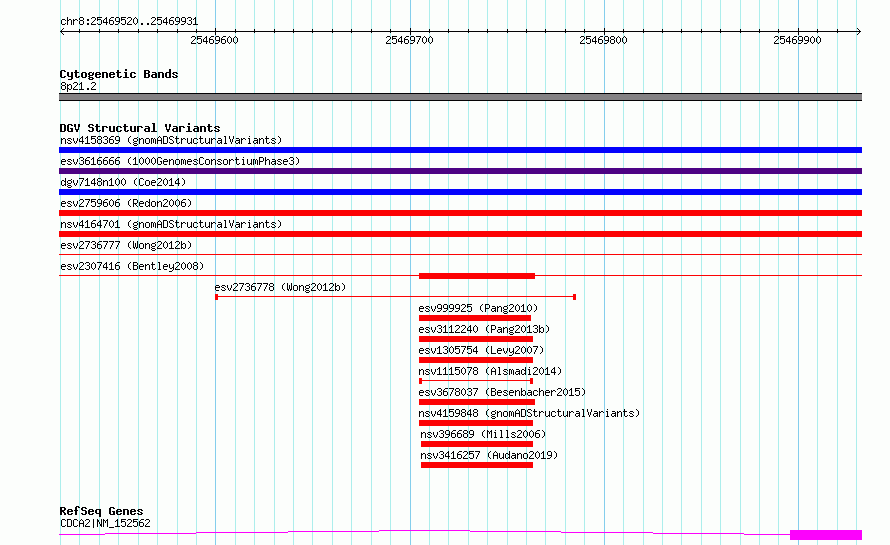890x545 pixels.
Task: Select the red nsv3416257 variant bar
Action: [477, 465]
